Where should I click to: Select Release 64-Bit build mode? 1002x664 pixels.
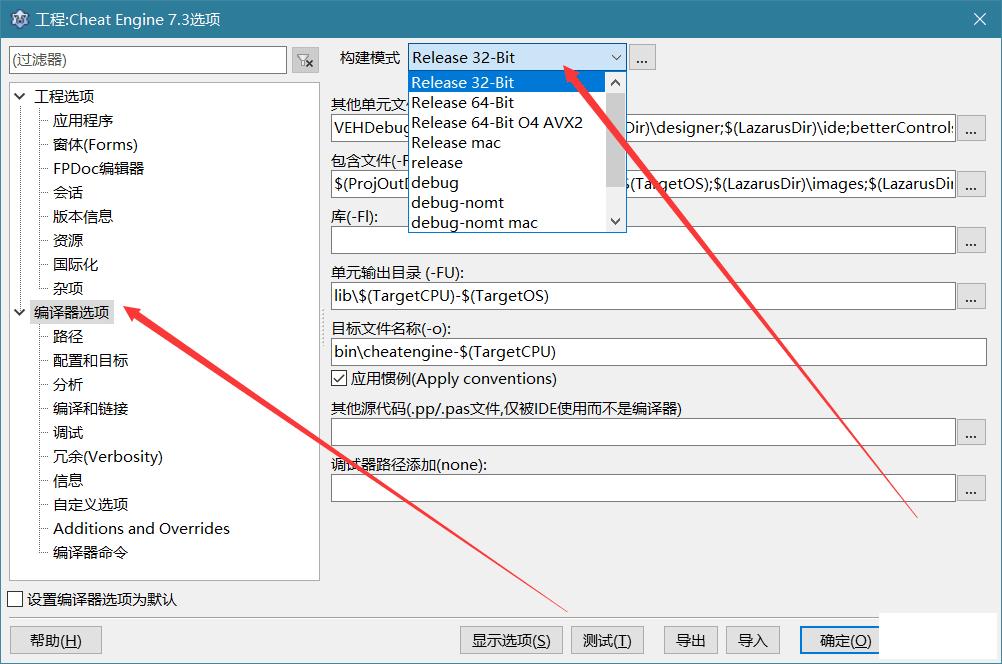[x=507, y=102]
